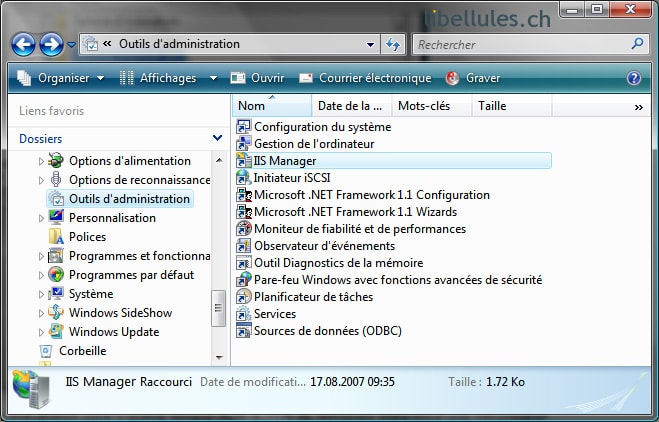Select the Outil Diagnostics de la mémoire icon
This screenshot has height=422, width=659.
pos(243,263)
